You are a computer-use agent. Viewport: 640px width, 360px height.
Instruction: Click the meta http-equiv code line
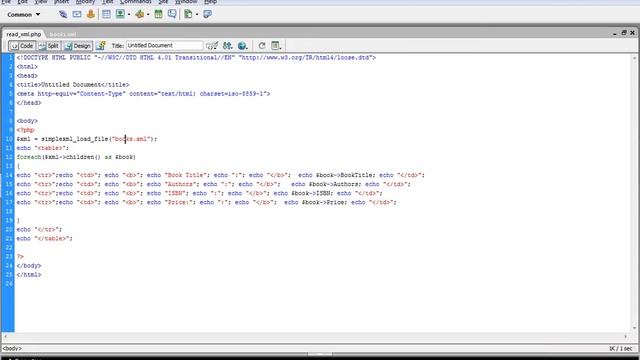coord(143,93)
